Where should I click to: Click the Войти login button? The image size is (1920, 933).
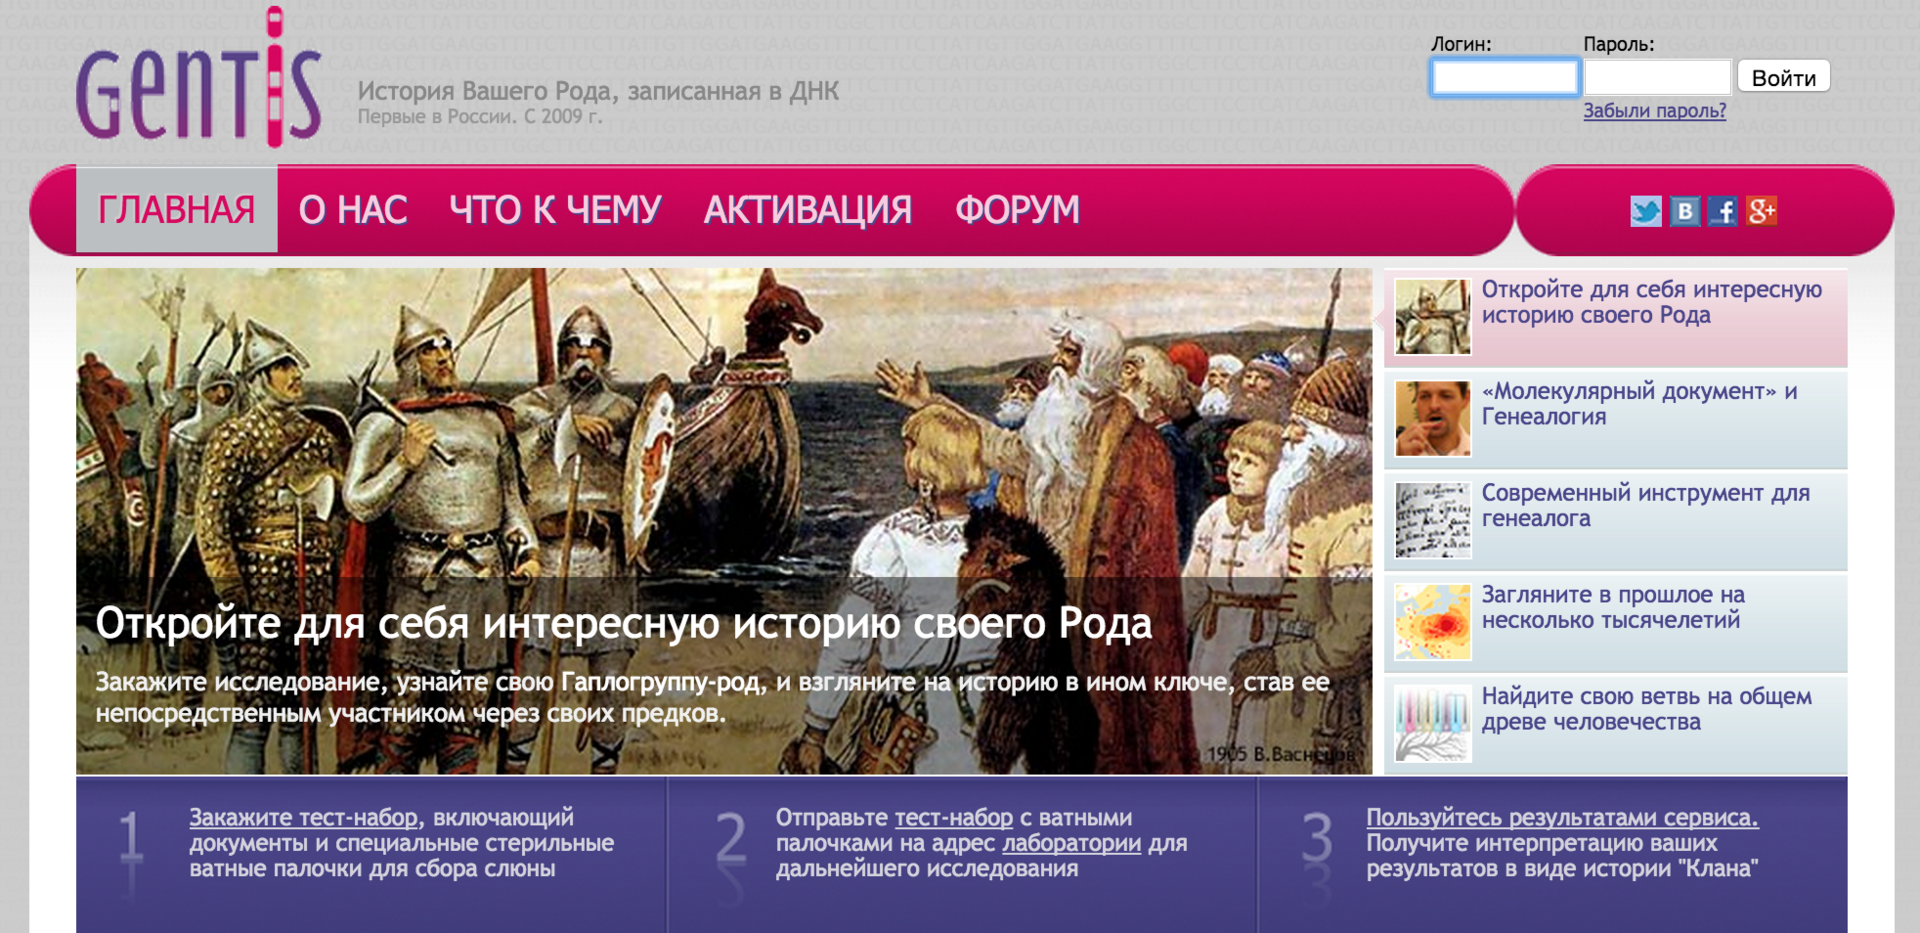tap(1784, 77)
